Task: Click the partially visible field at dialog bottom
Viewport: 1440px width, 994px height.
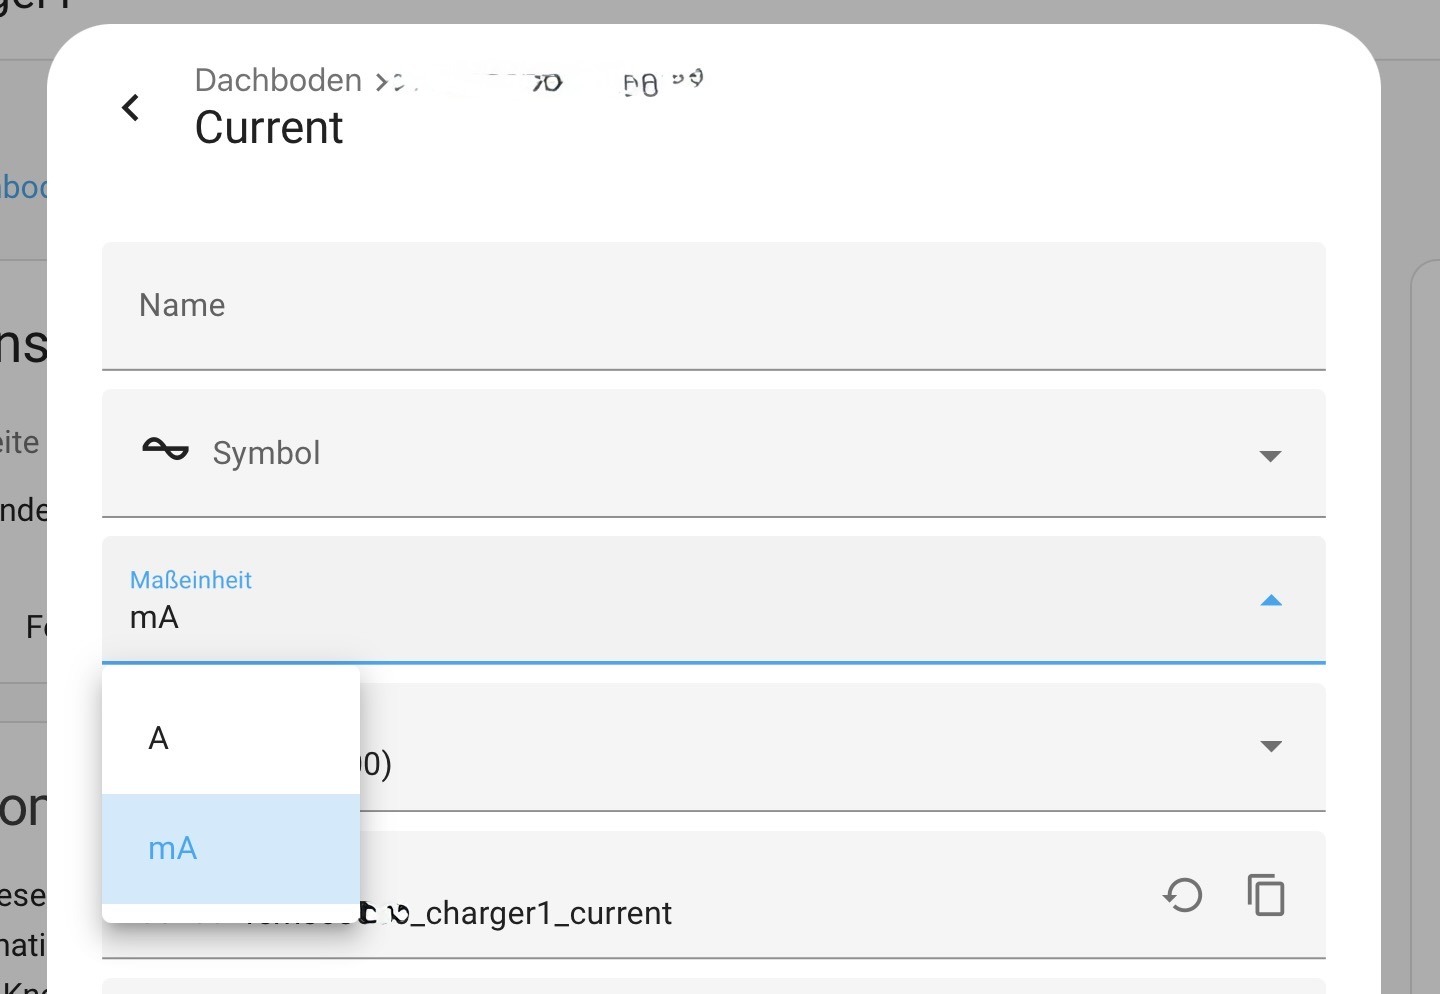Action: point(713,986)
